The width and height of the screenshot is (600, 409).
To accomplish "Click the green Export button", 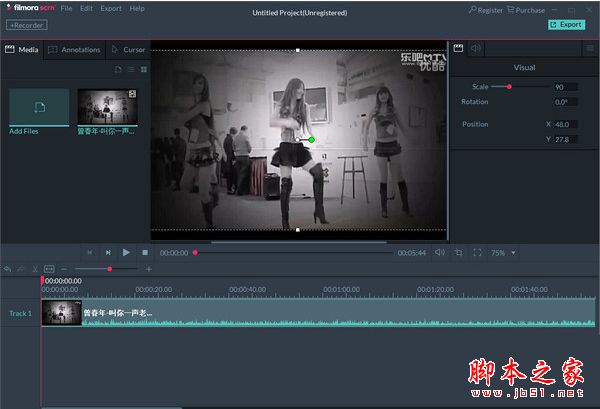I will click(x=566, y=24).
